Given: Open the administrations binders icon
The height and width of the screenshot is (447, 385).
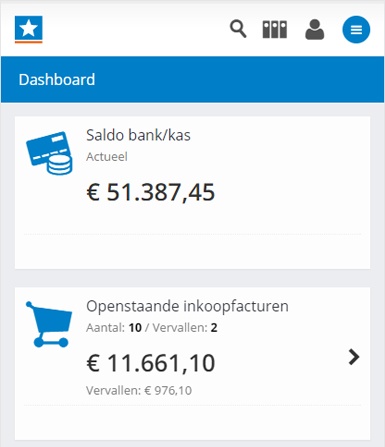Looking at the screenshot, I should (x=275, y=30).
